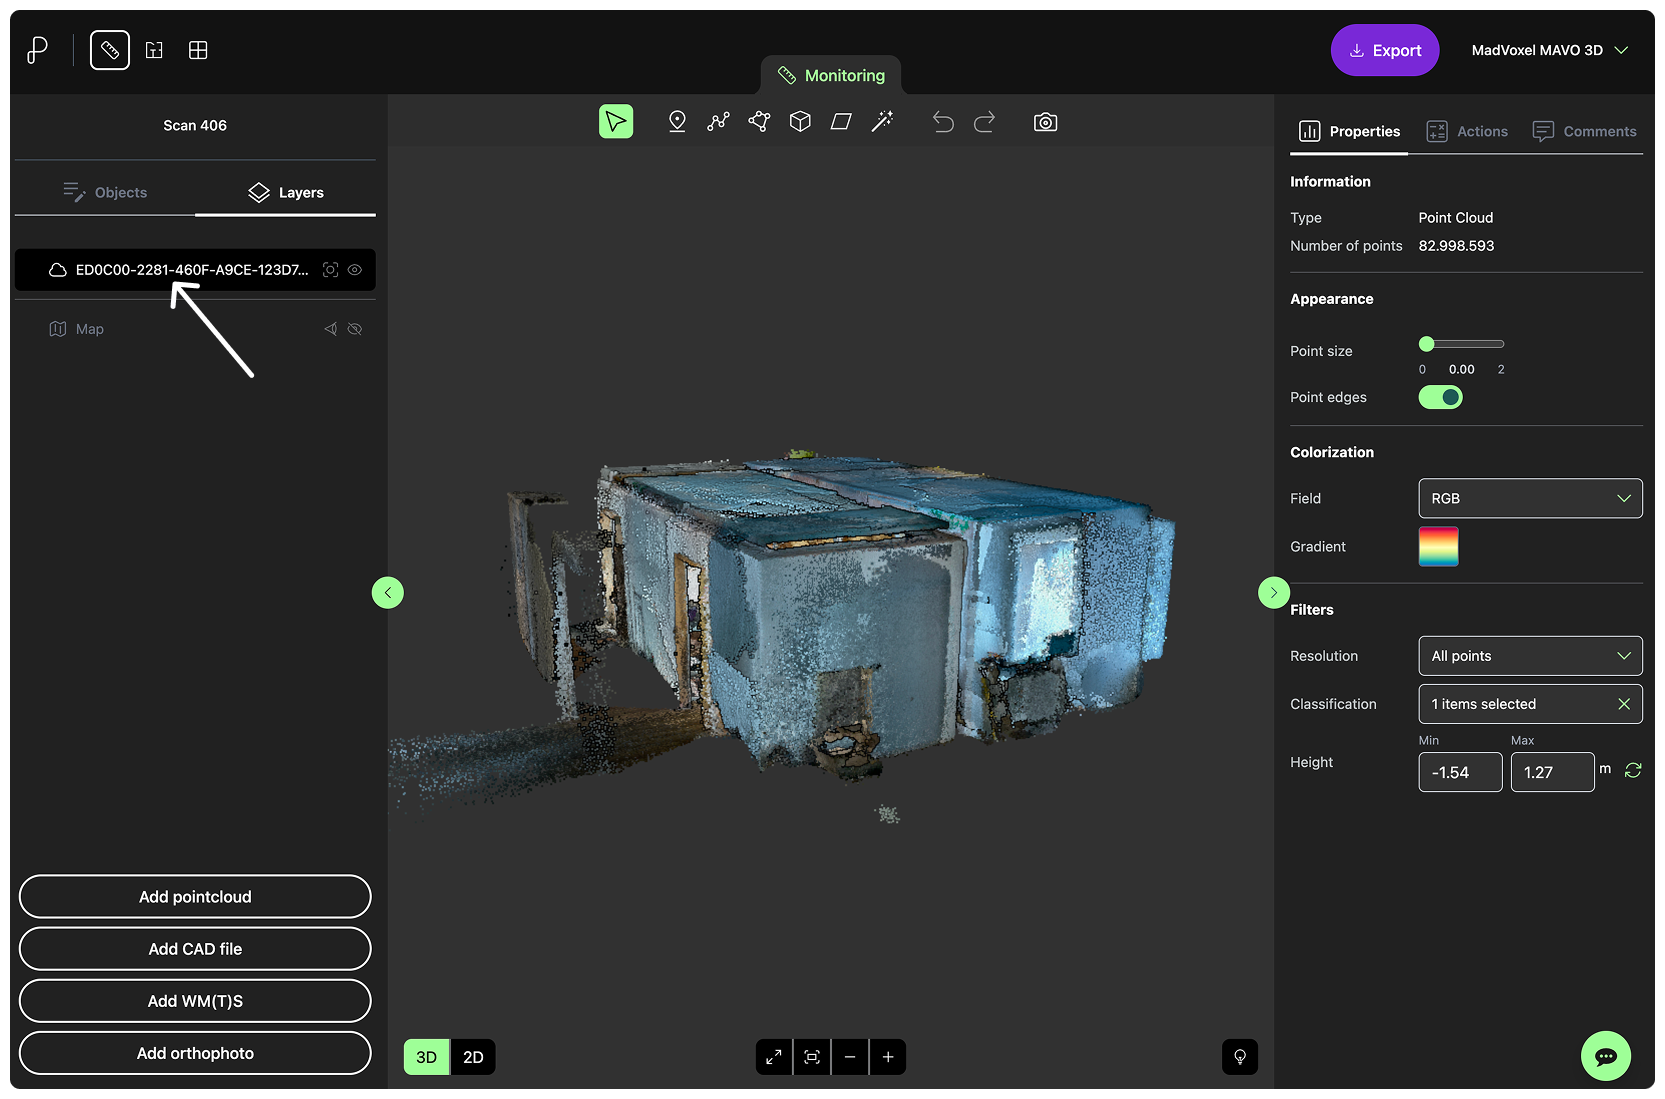Click the magic wand tool

tap(882, 122)
